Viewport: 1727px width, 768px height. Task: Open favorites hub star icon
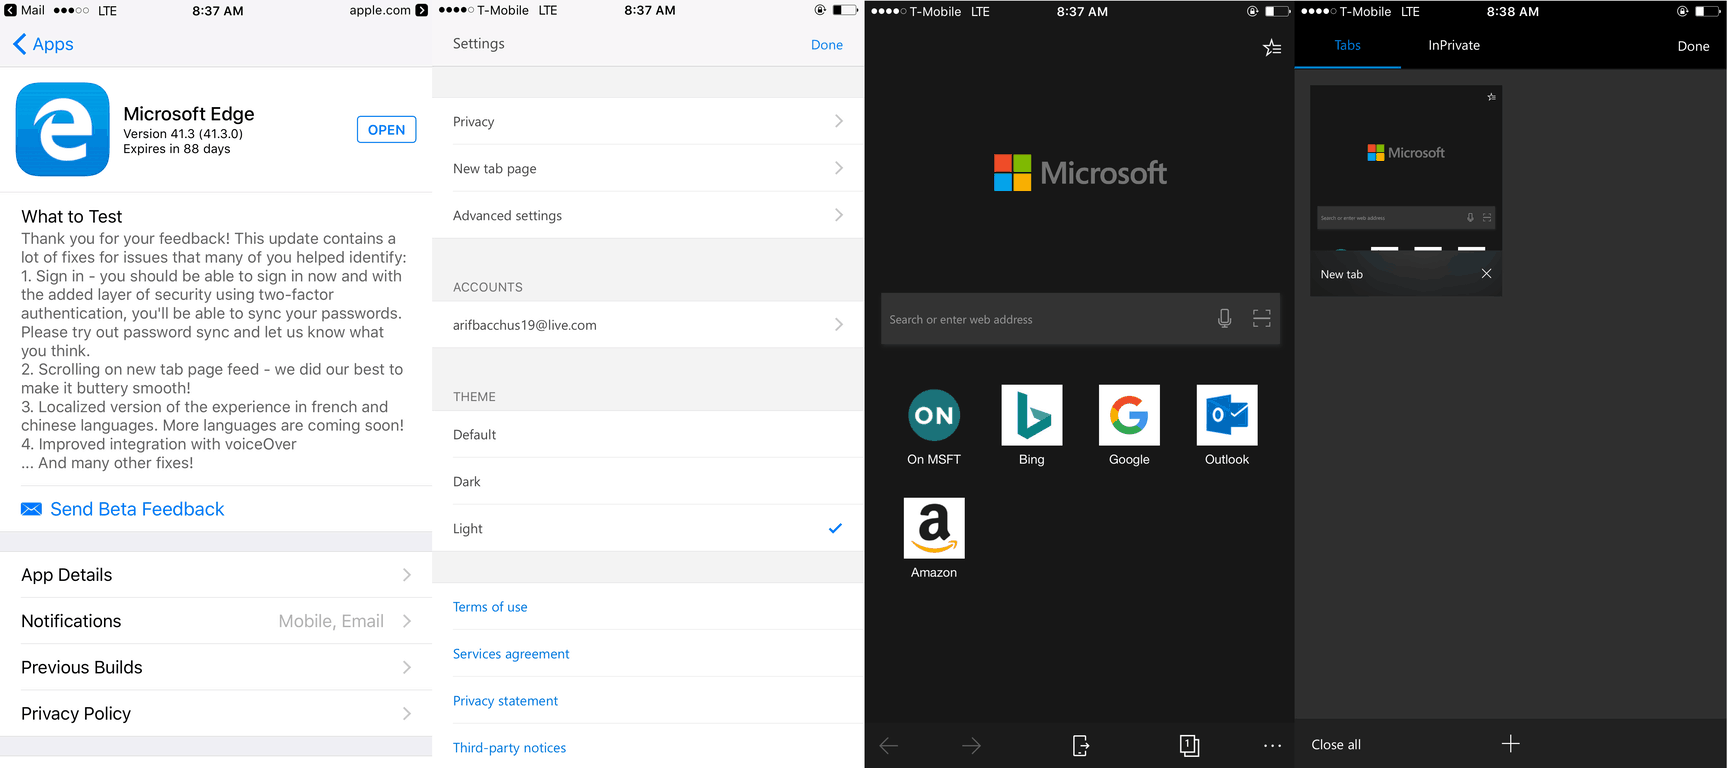1271,47
